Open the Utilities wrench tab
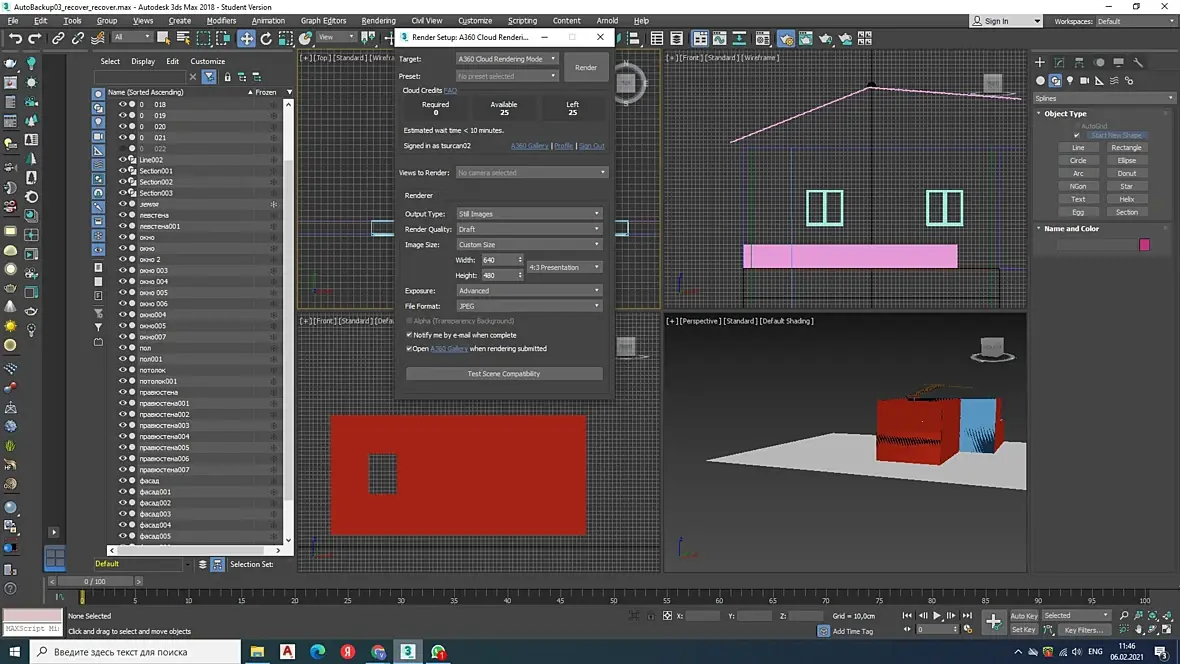Screen dimensions: 1180x664 (x=1138, y=62)
